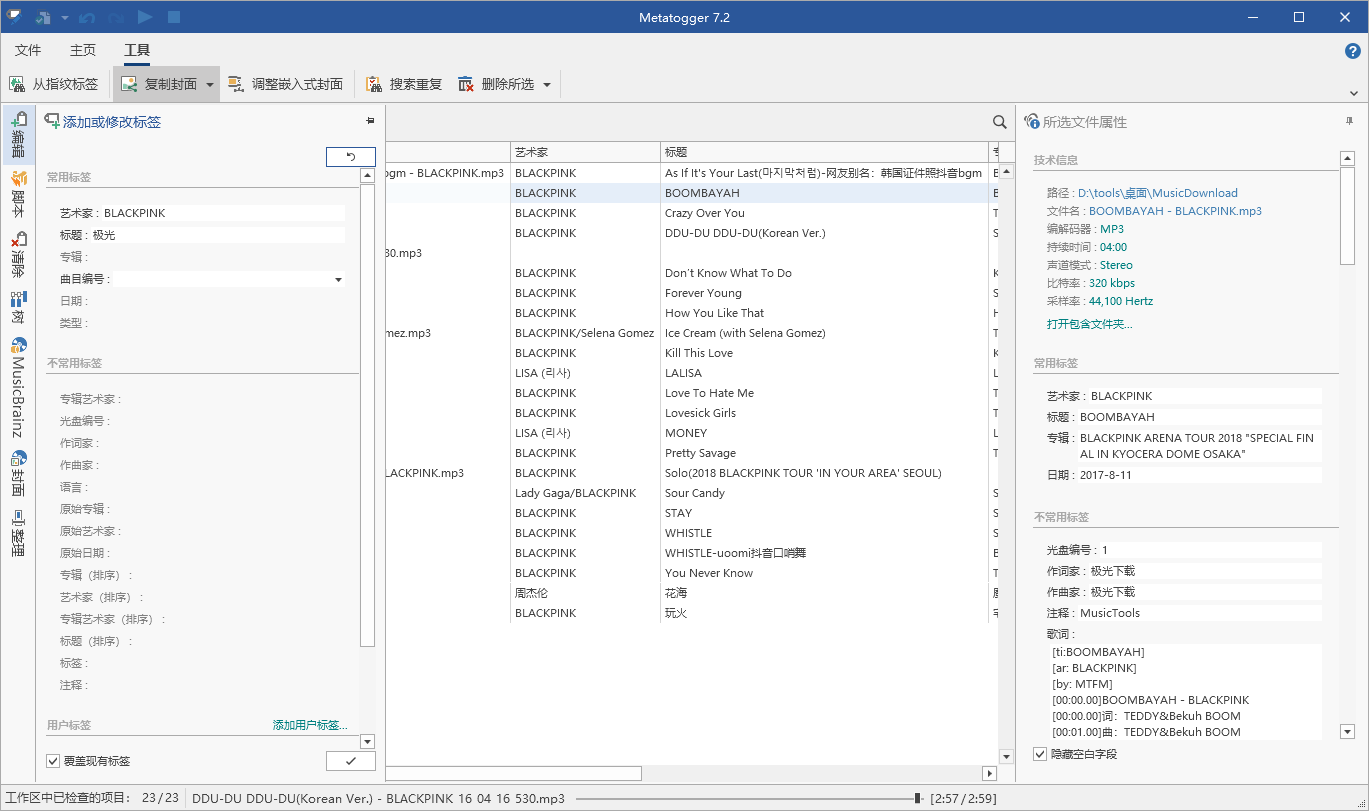The height and width of the screenshot is (811, 1369).
Task: Sort by the 标题 column header
Action: click(x=824, y=152)
